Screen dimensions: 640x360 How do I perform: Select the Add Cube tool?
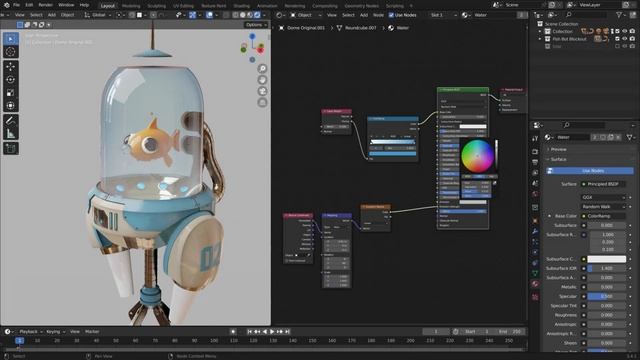[11, 148]
